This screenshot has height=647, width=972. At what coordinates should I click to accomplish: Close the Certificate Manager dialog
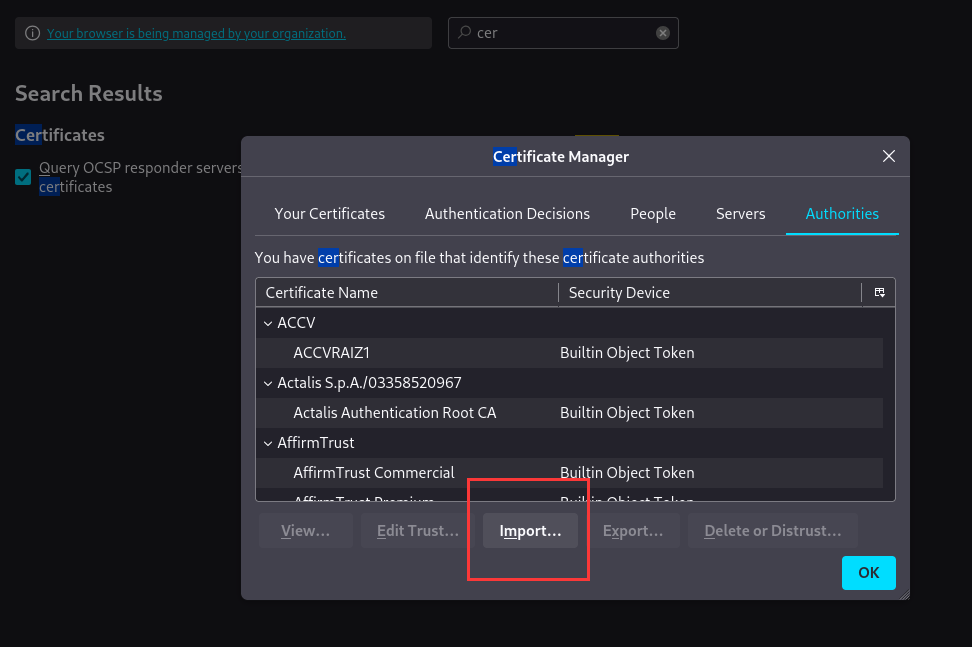click(x=889, y=156)
